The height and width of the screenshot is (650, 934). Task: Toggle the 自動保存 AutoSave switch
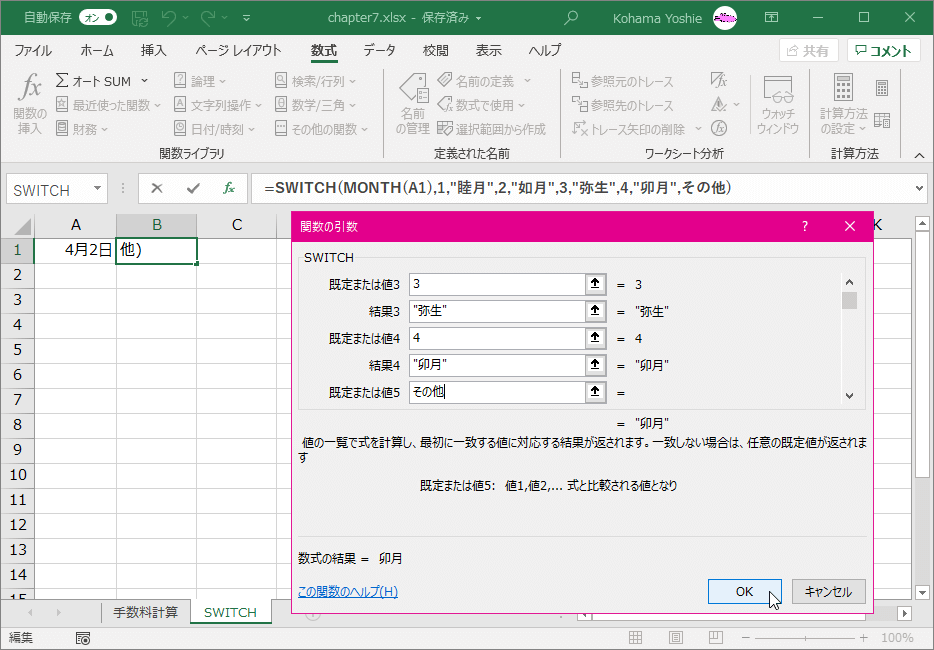click(x=97, y=17)
